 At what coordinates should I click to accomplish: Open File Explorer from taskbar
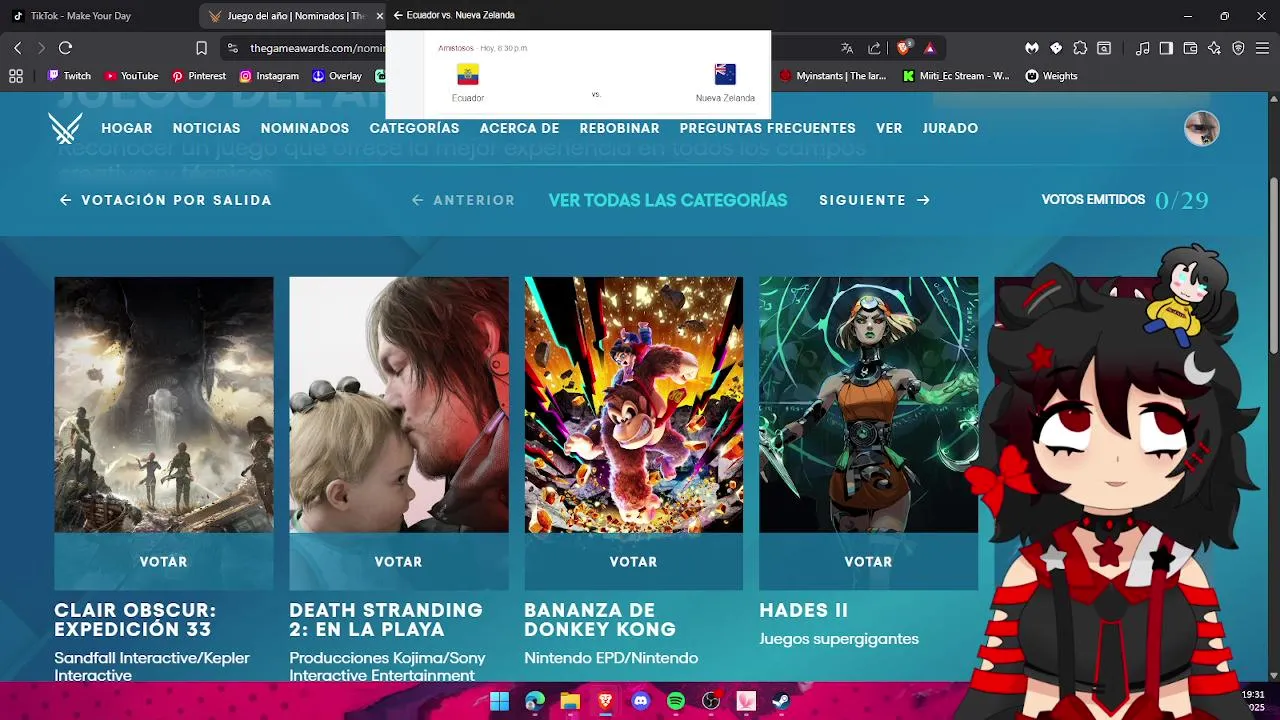pyautogui.click(x=570, y=701)
